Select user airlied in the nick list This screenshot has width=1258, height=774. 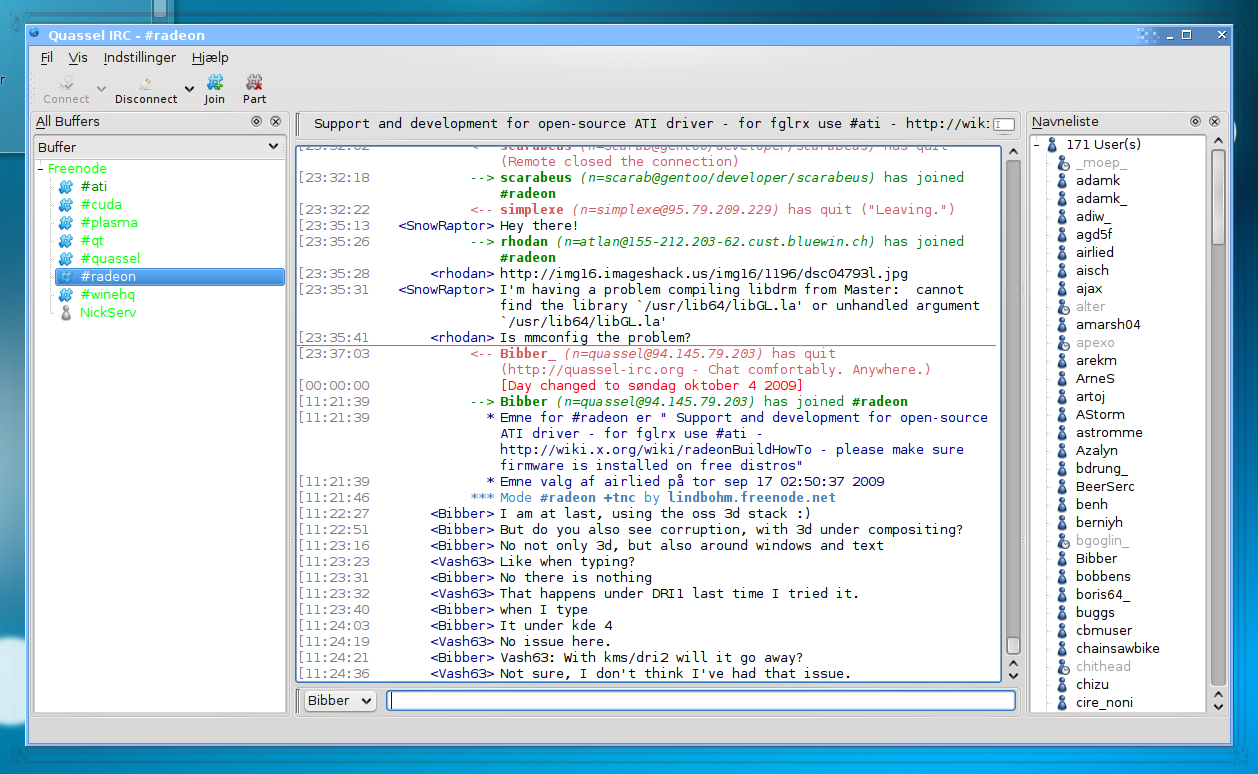point(1095,253)
